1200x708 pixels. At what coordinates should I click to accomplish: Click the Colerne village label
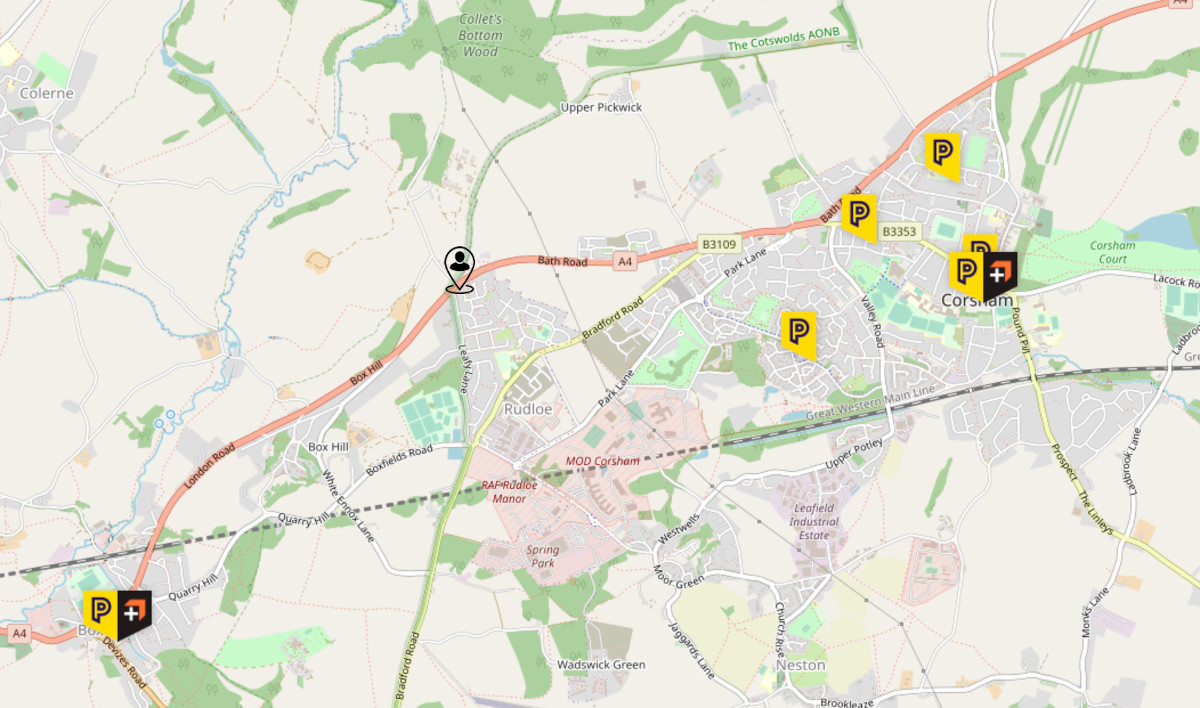47,93
